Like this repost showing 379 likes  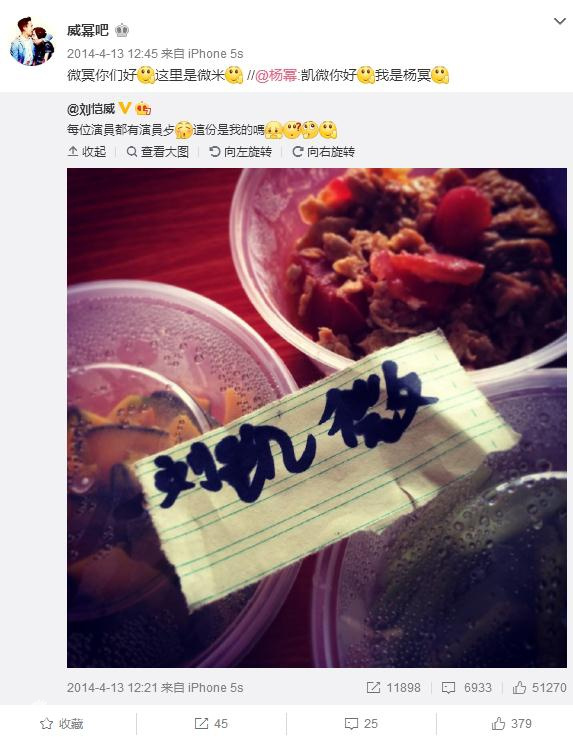(511, 723)
